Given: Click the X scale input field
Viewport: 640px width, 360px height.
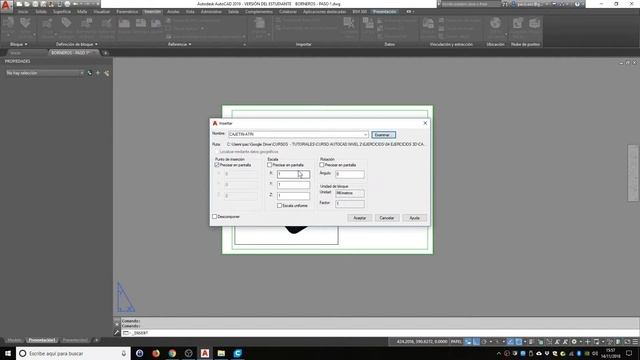Looking at the screenshot, I should [x=293, y=174].
